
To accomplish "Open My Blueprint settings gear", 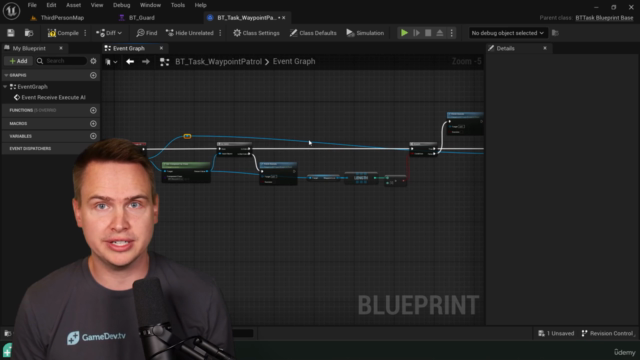I will 93,61.
